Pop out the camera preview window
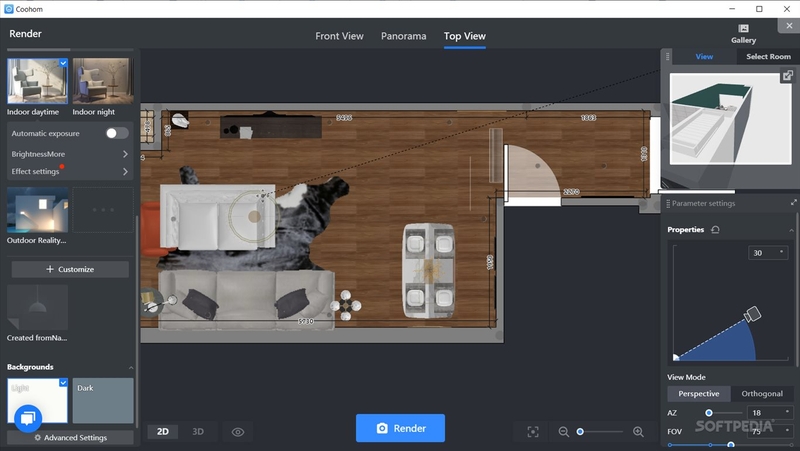The width and height of the screenshot is (800, 451). [787, 76]
